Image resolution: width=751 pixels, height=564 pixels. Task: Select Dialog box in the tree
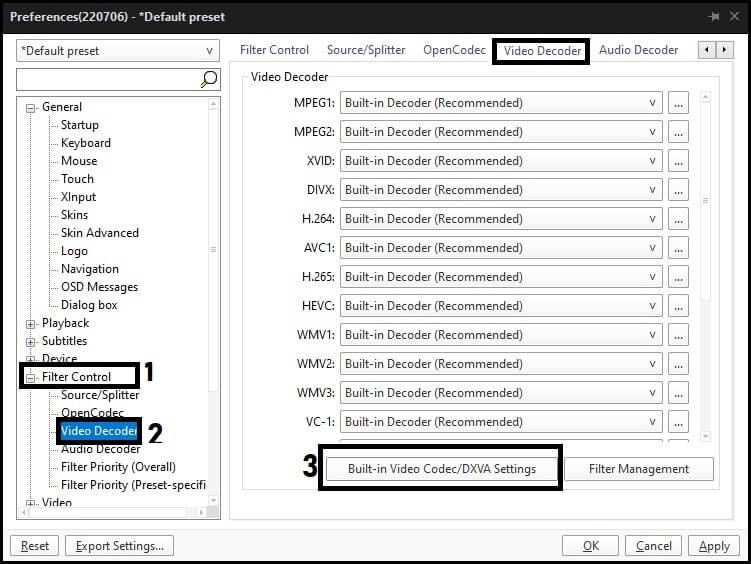pyautogui.click(x=89, y=305)
